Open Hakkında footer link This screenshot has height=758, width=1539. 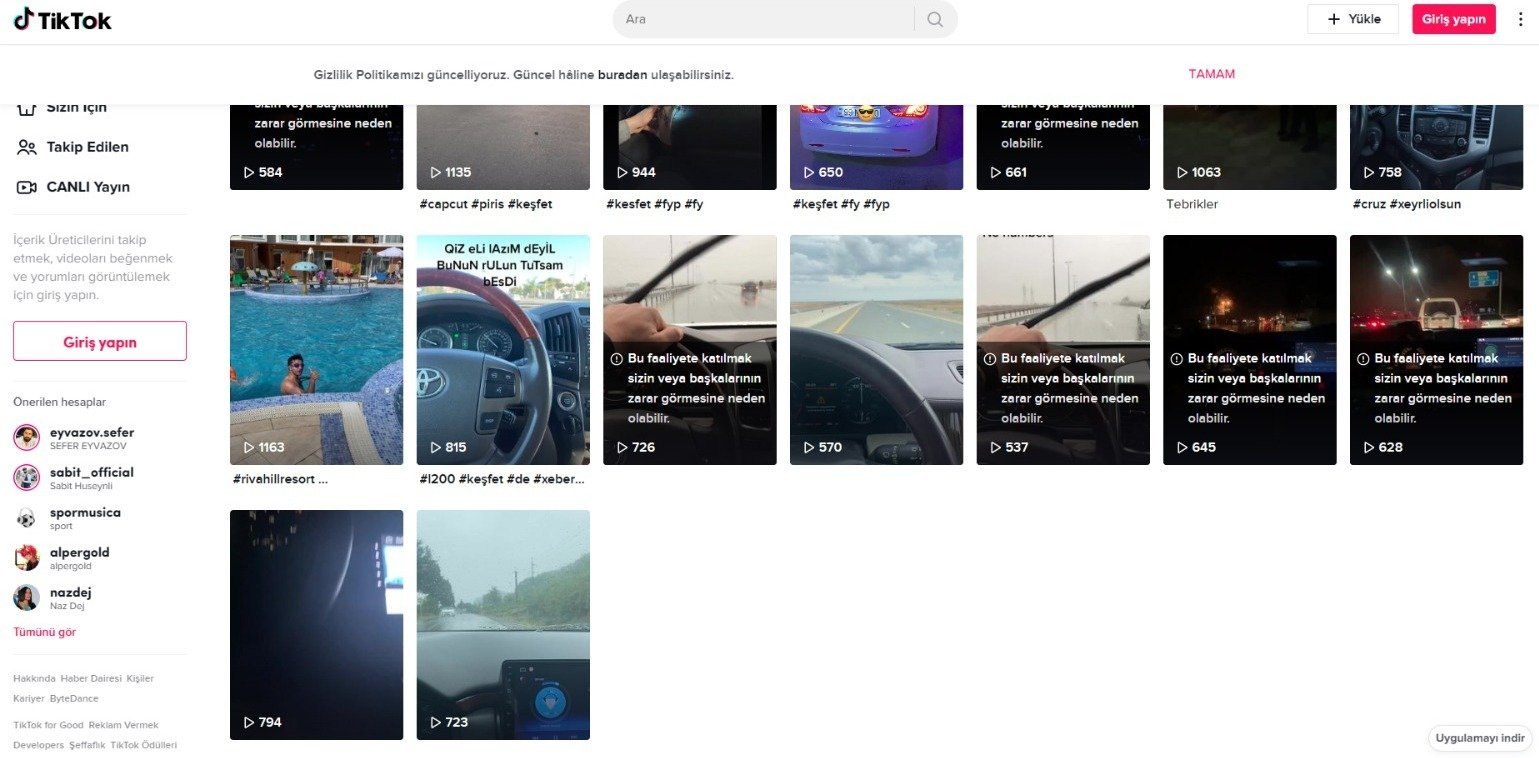34,678
